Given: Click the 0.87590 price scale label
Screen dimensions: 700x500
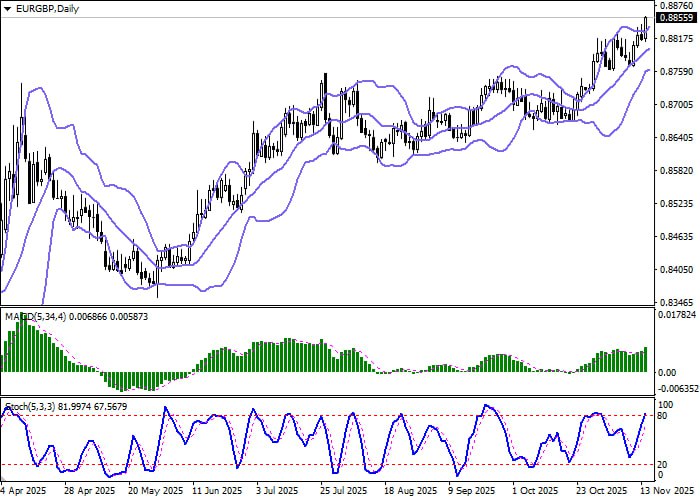Looking at the screenshot, I should 677,72.
